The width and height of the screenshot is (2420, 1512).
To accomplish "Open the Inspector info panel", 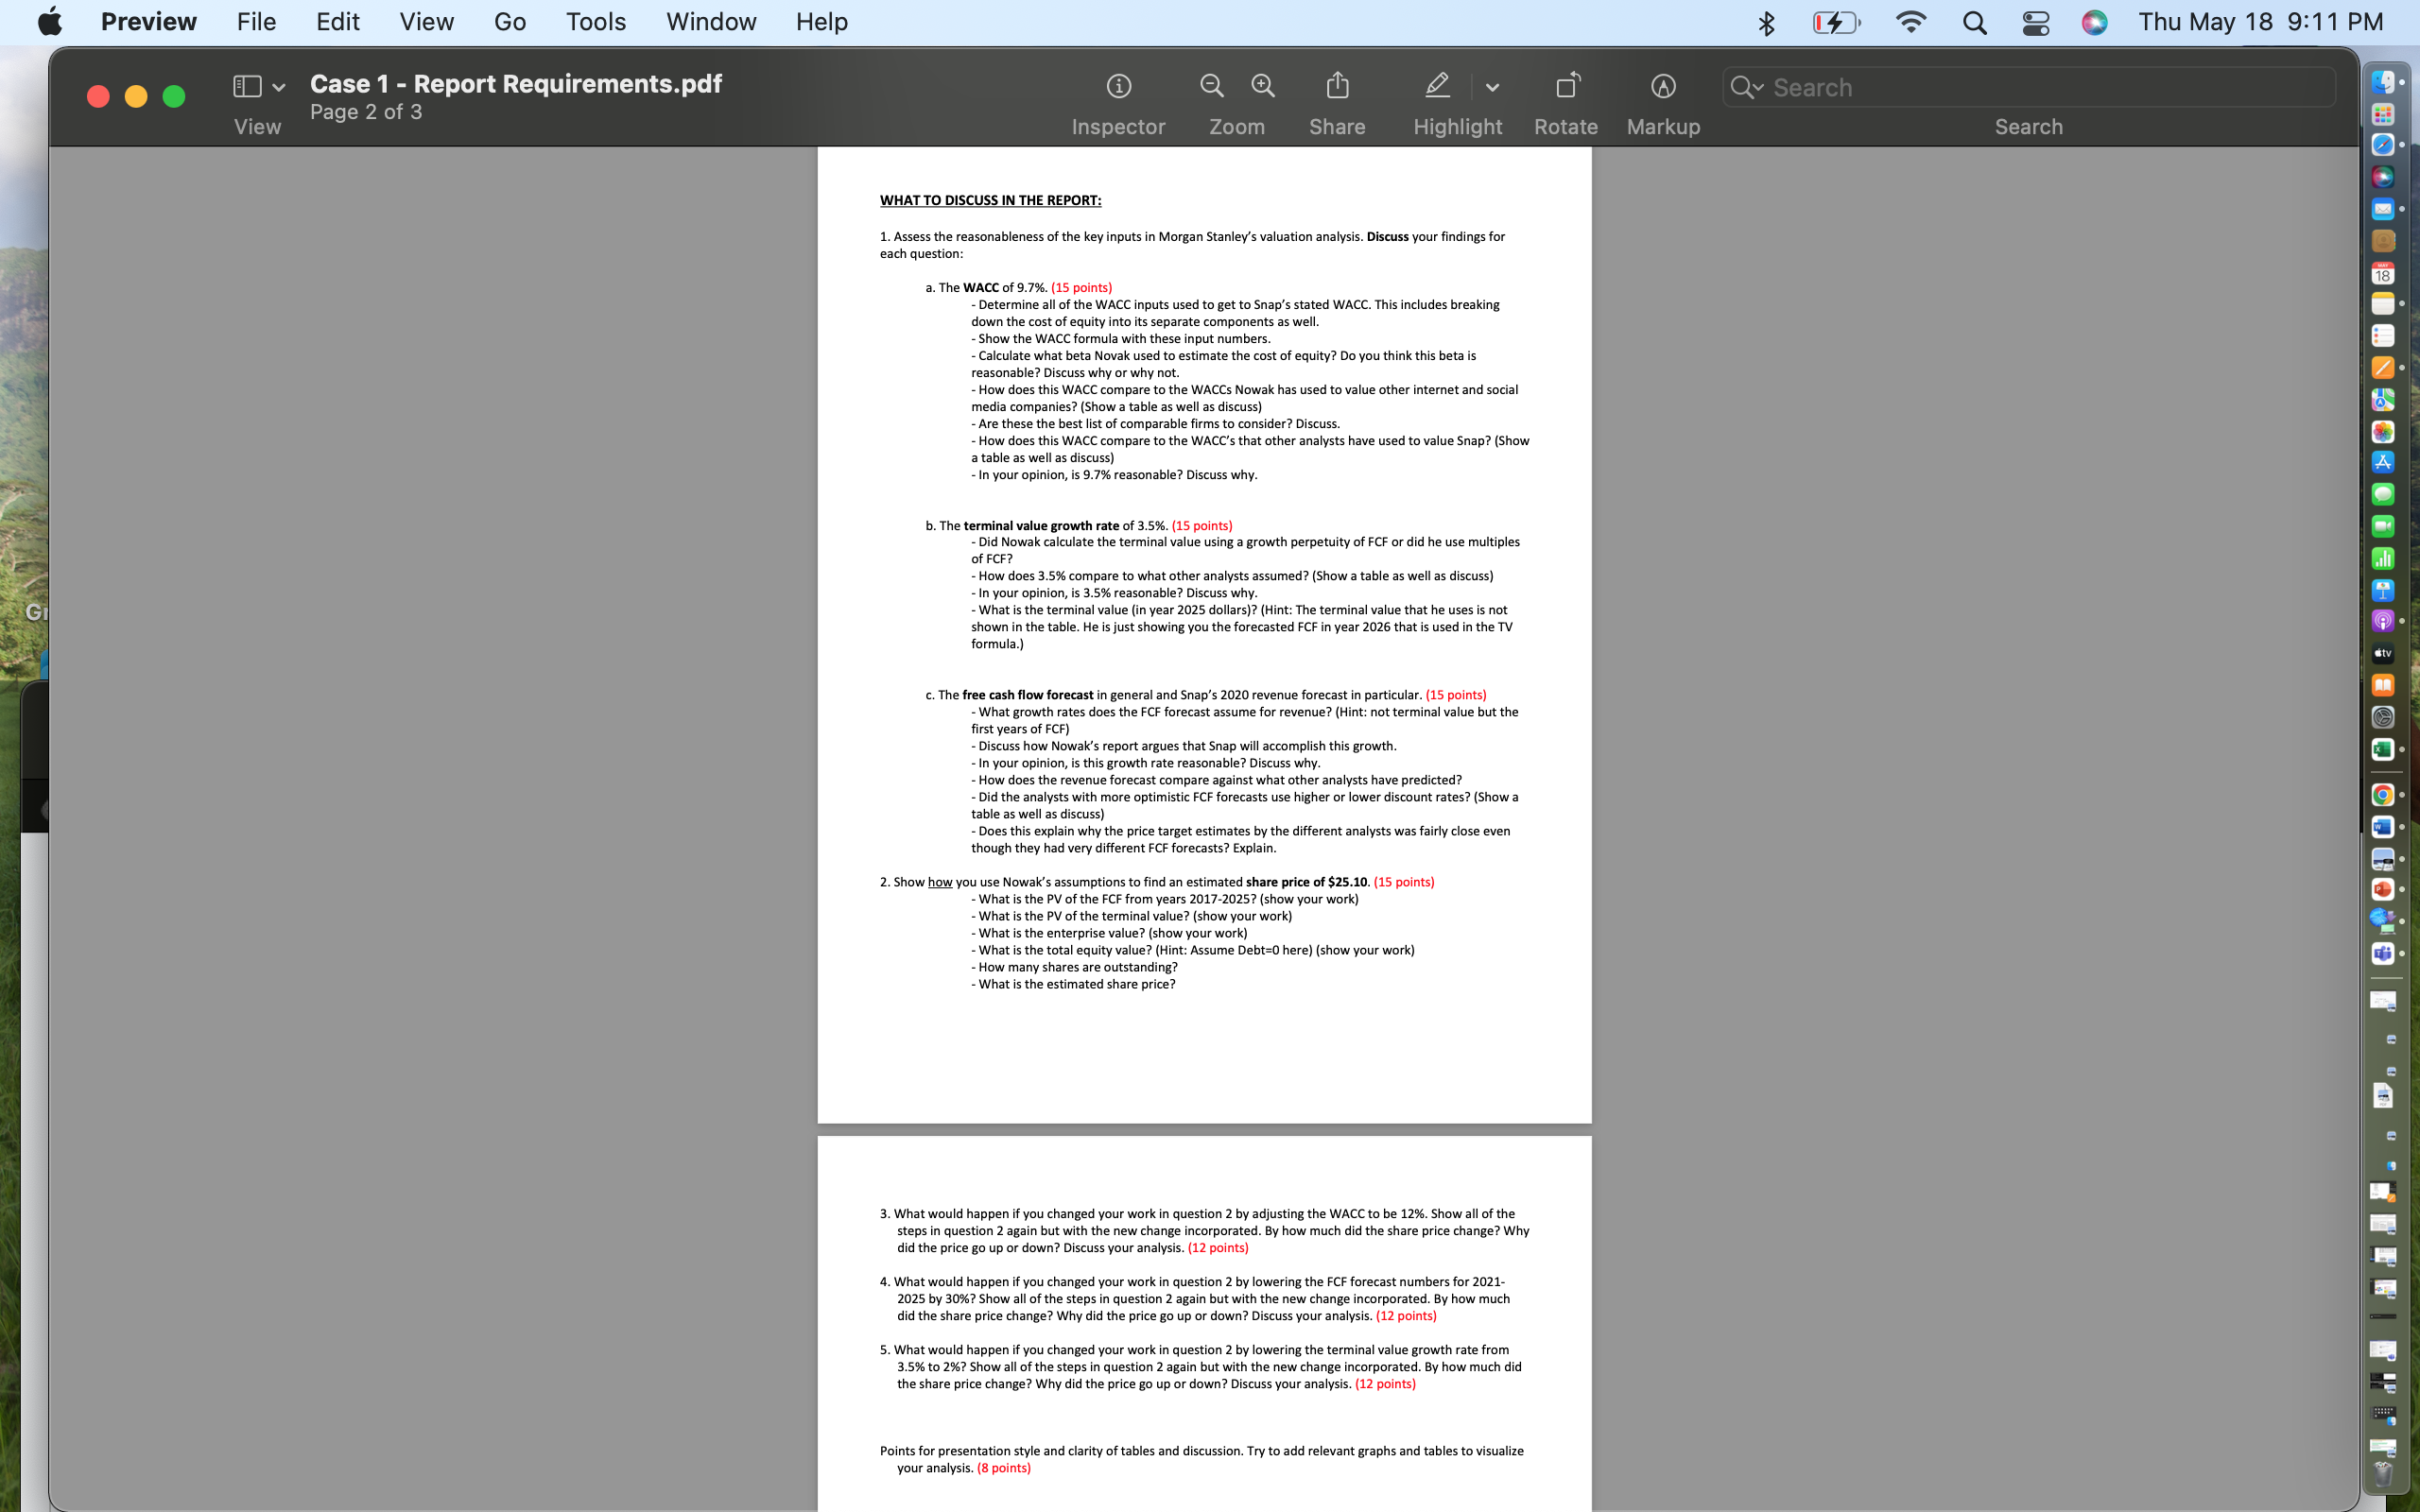I will [1118, 87].
